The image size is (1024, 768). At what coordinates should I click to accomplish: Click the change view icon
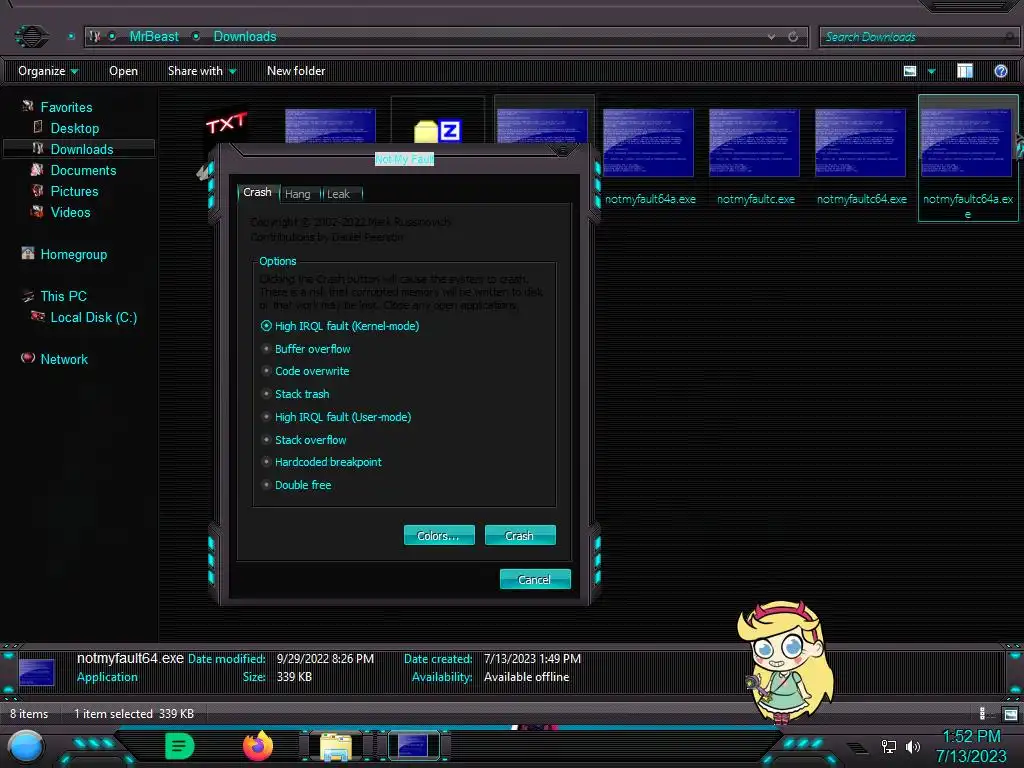point(910,71)
